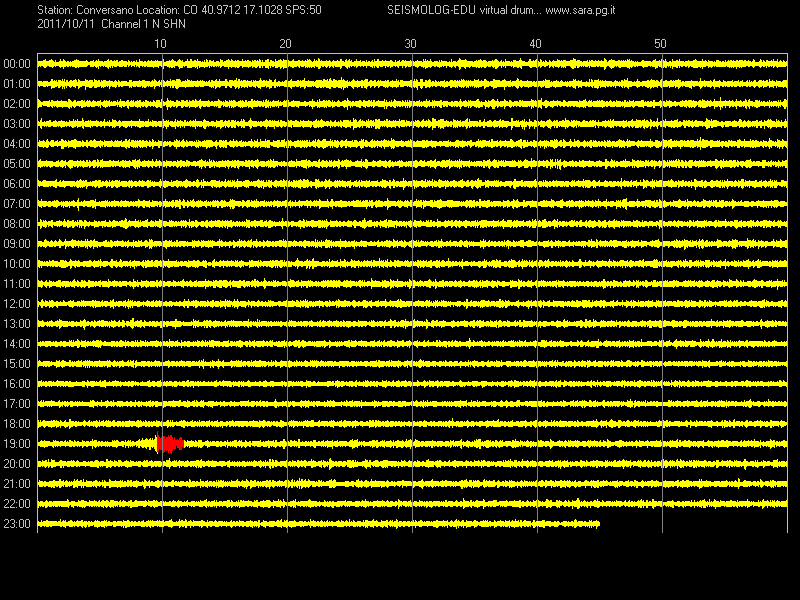
Task: Select the 22:00 hour label
Action: [x=17, y=504]
